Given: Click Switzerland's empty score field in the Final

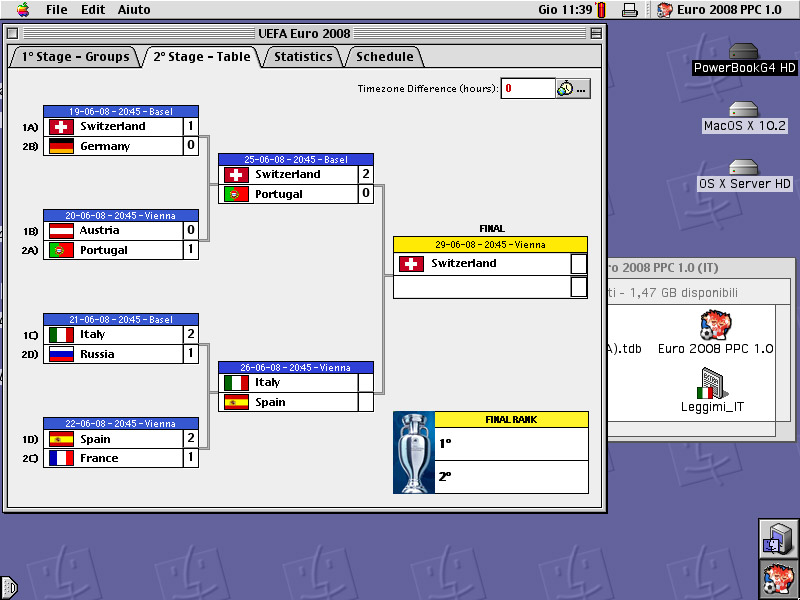Looking at the screenshot, I should (579, 264).
